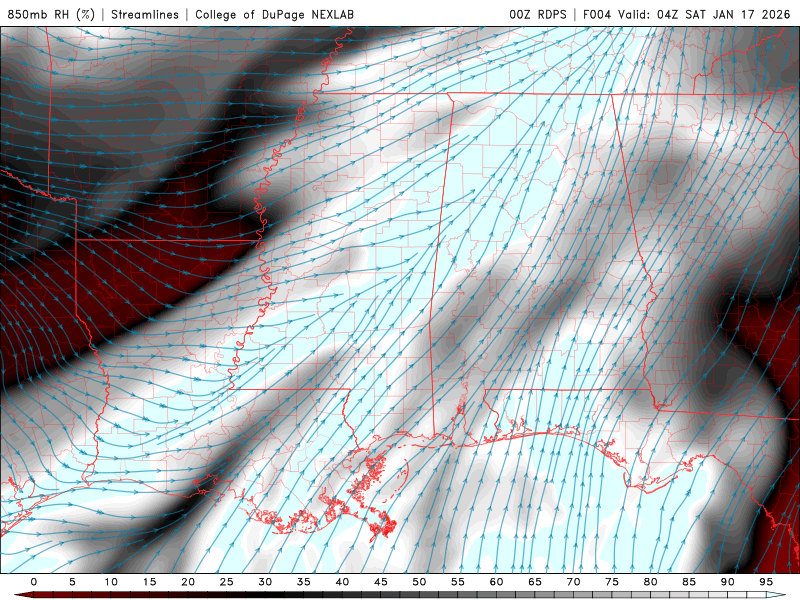
Task: Click 'Valid: 04Z SAT JAN 17 2026' text
Action: click(704, 14)
